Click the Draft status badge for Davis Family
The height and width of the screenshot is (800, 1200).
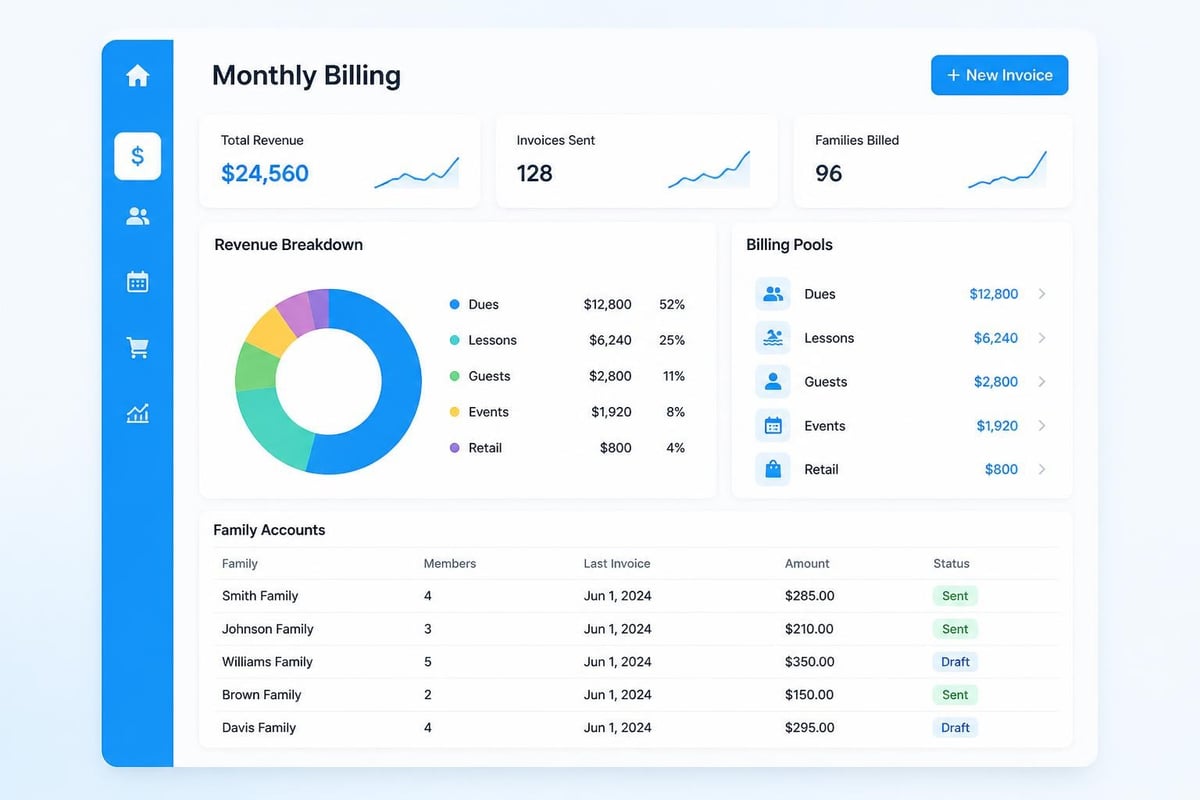pyautogui.click(x=955, y=728)
